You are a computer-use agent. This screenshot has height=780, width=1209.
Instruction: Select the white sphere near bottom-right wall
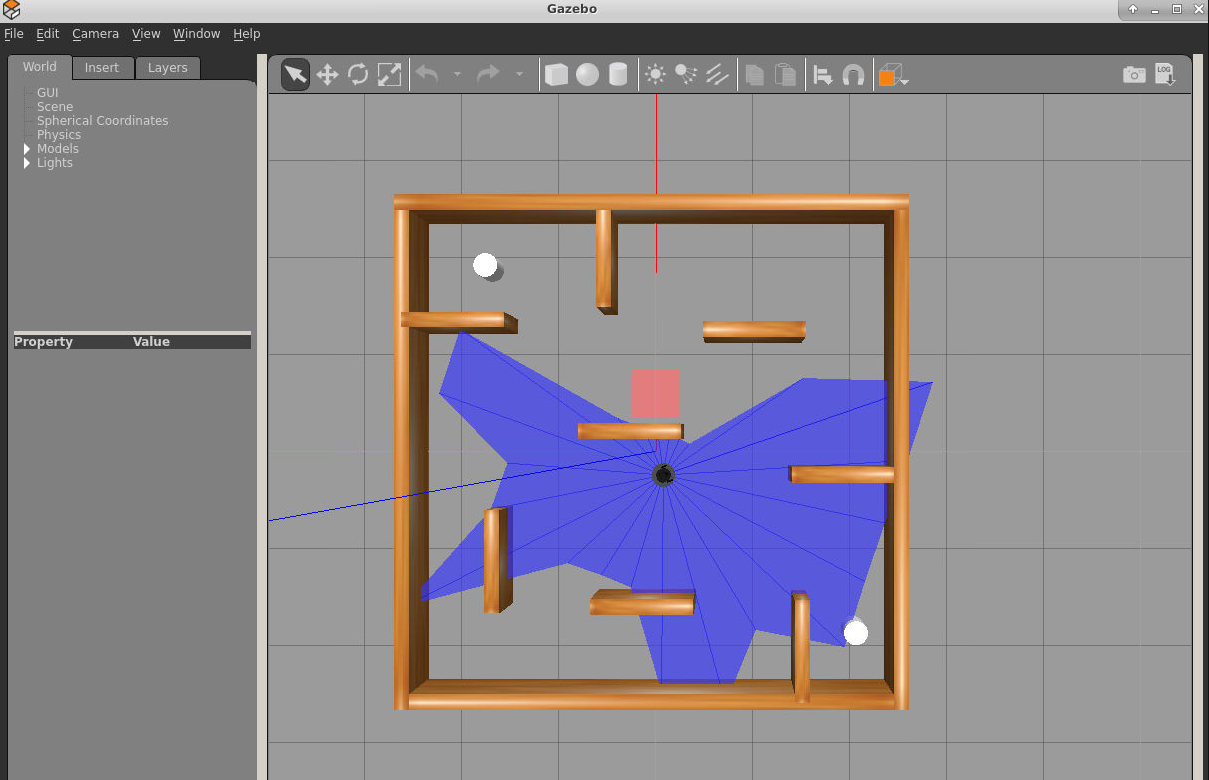point(856,632)
